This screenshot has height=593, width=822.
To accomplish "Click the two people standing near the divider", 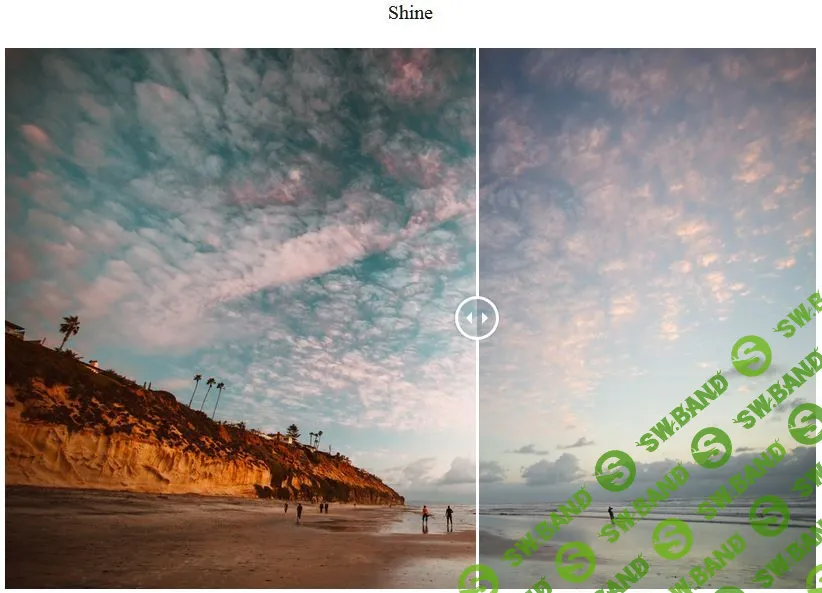I will pyautogui.click(x=437, y=518).
